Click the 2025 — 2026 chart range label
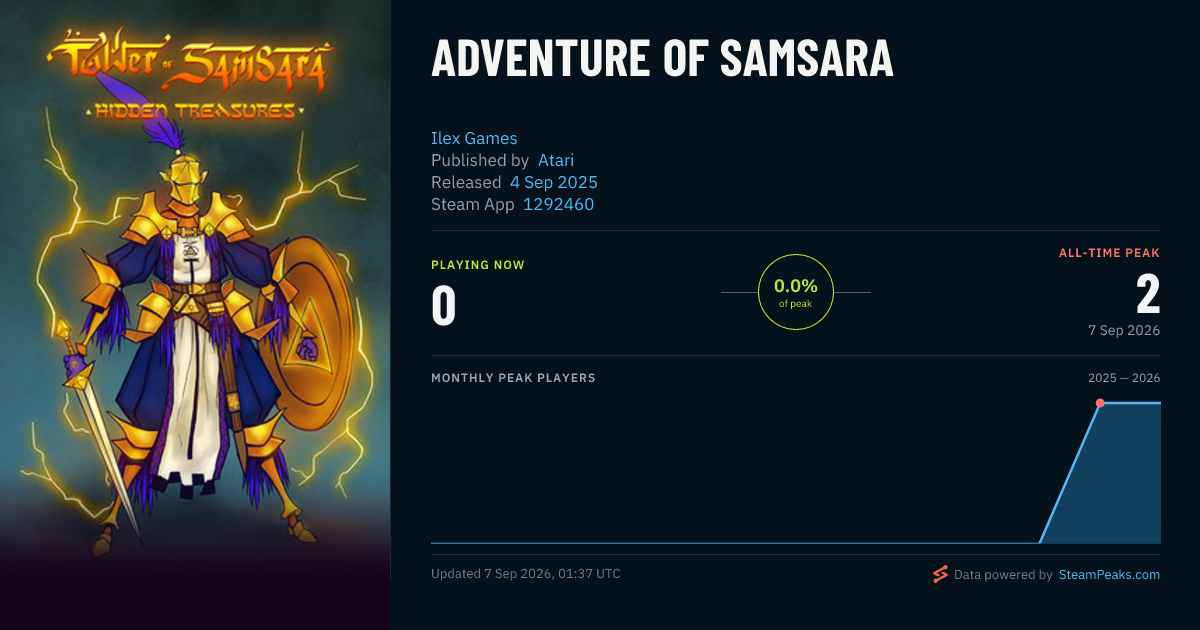This screenshot has height=630, width=1200. (1124, 378)
